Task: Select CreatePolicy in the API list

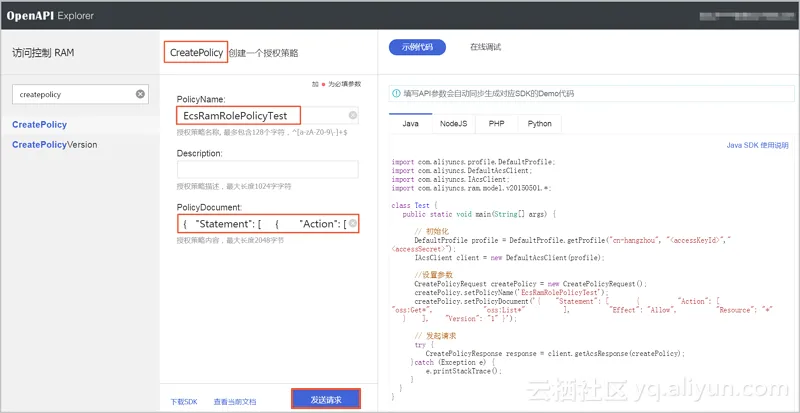Action: pyautogui.click(x=39, y=125)
